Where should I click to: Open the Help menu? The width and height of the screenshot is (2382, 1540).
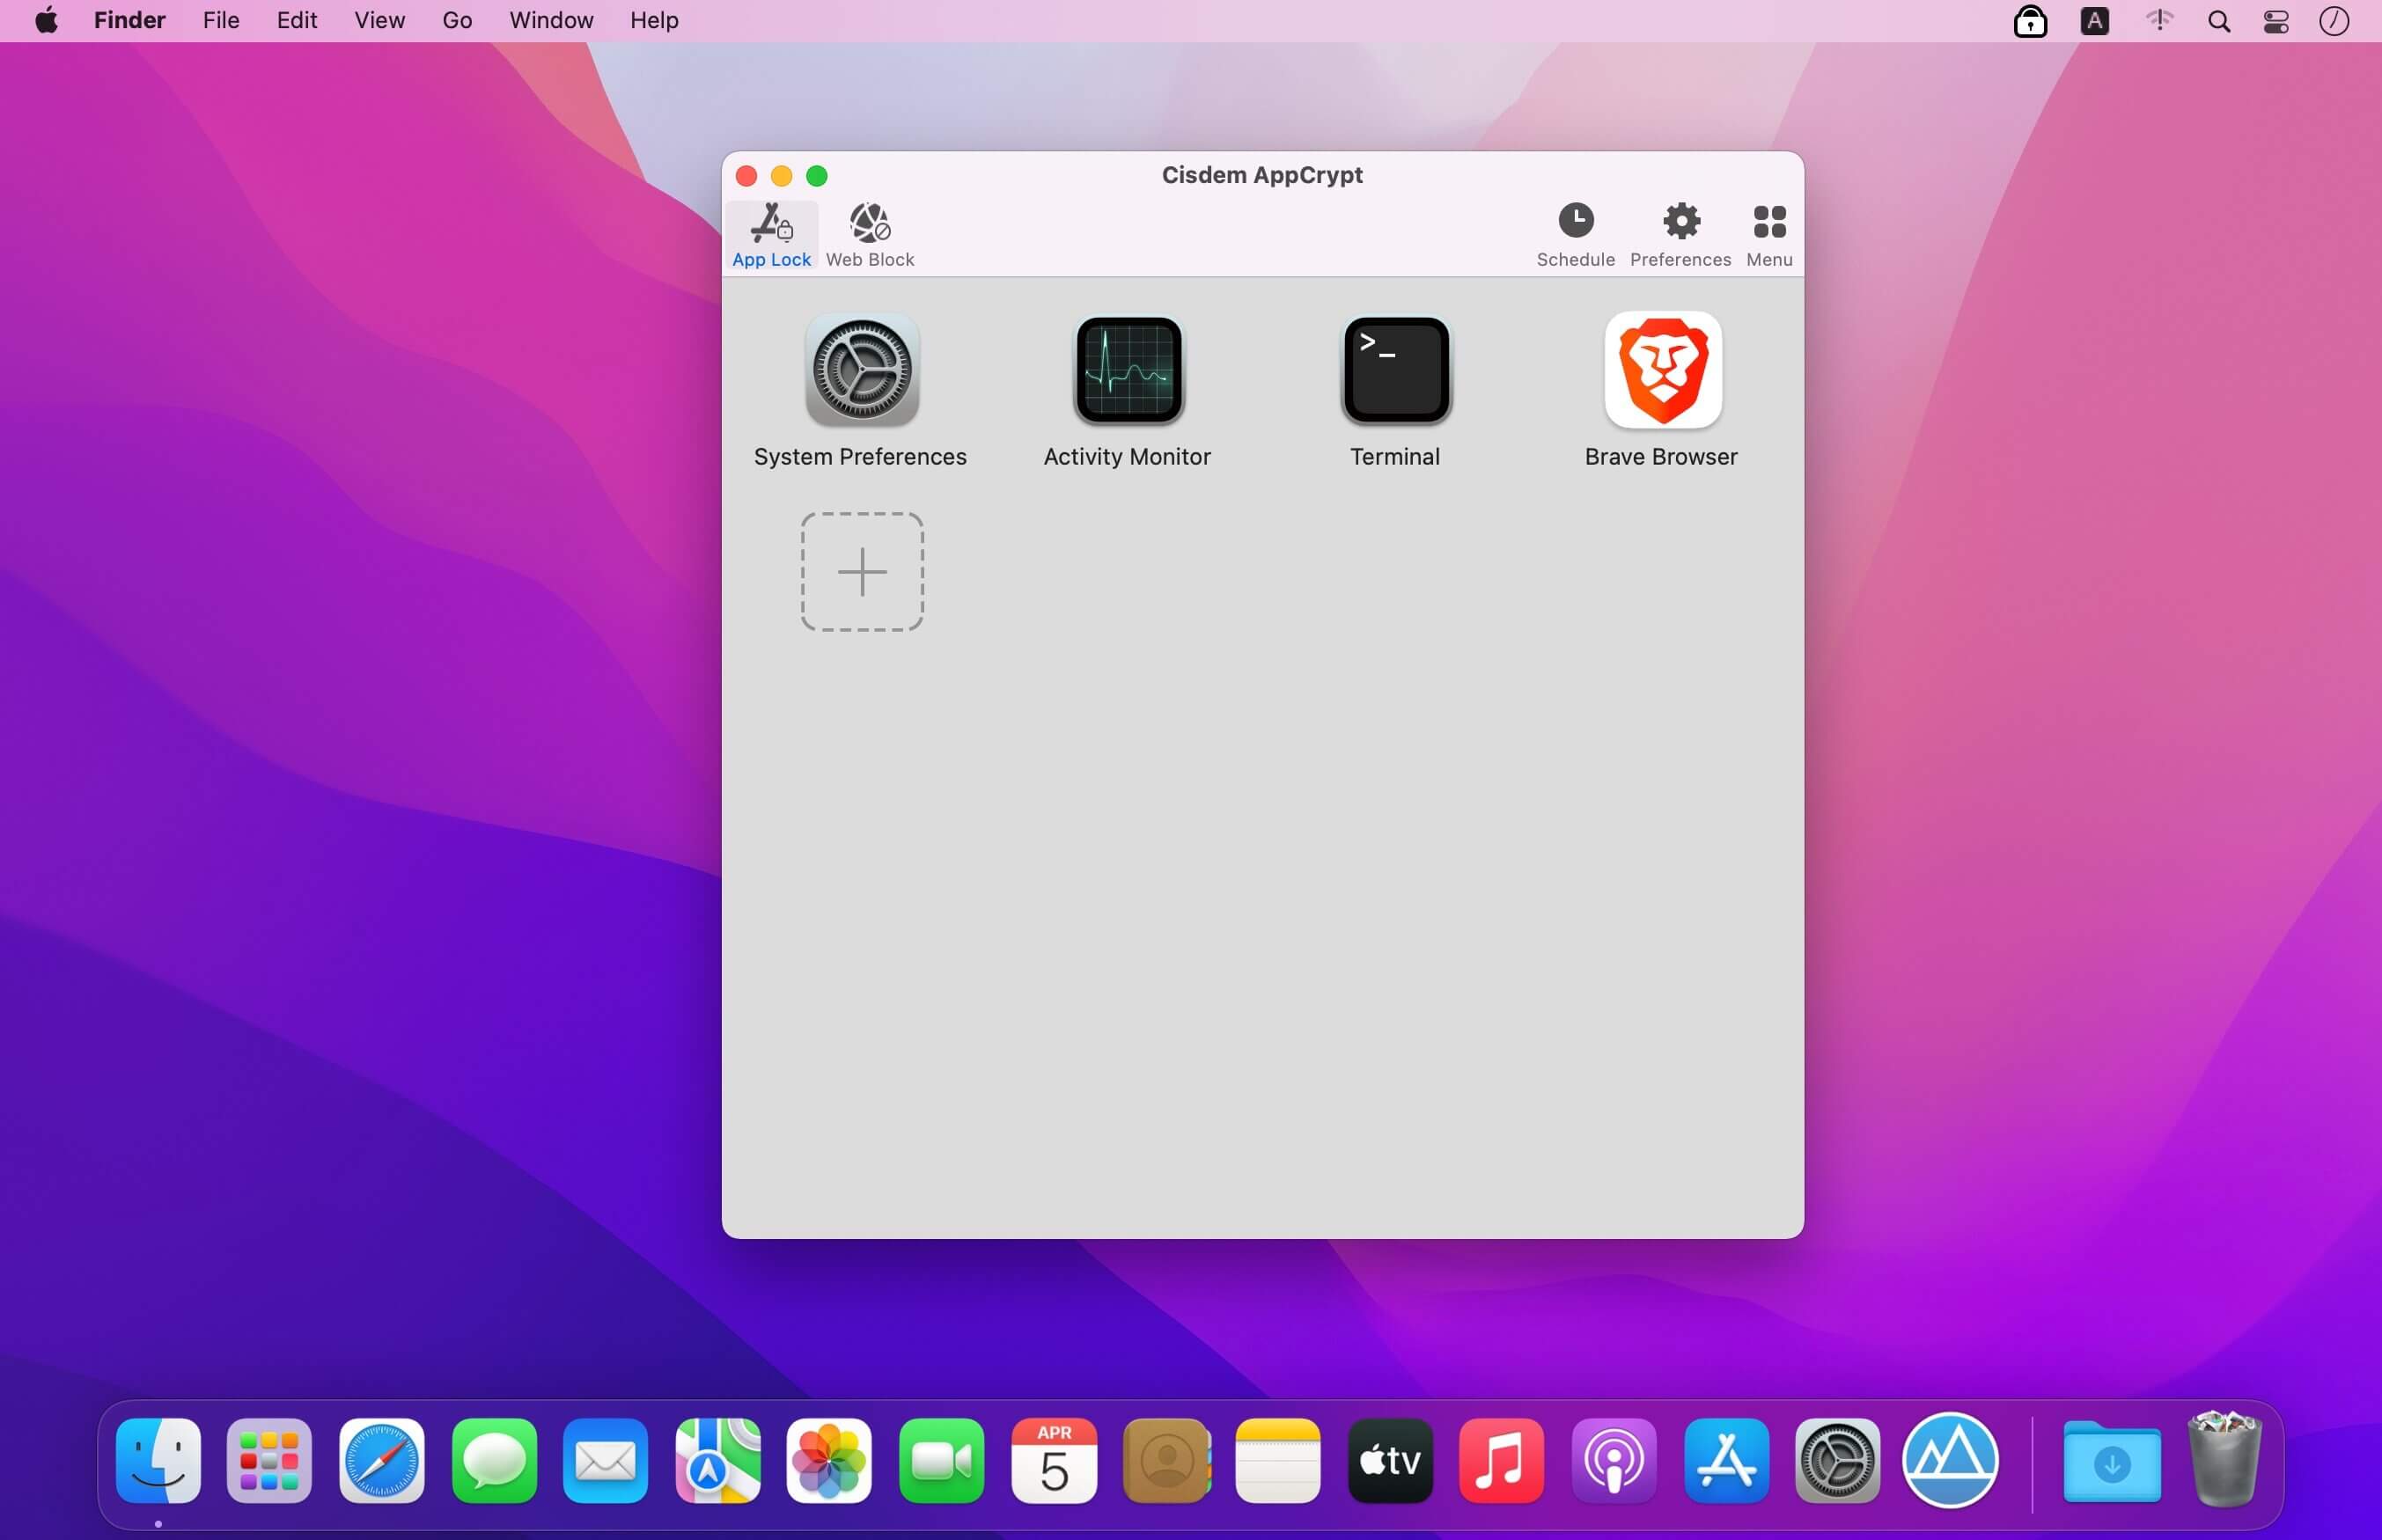654,20
